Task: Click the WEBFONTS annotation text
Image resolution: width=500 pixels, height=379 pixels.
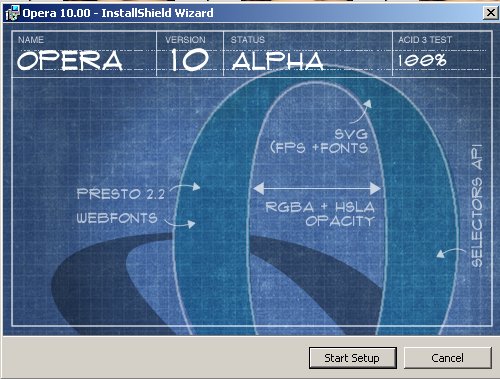Action: [117, 218]
